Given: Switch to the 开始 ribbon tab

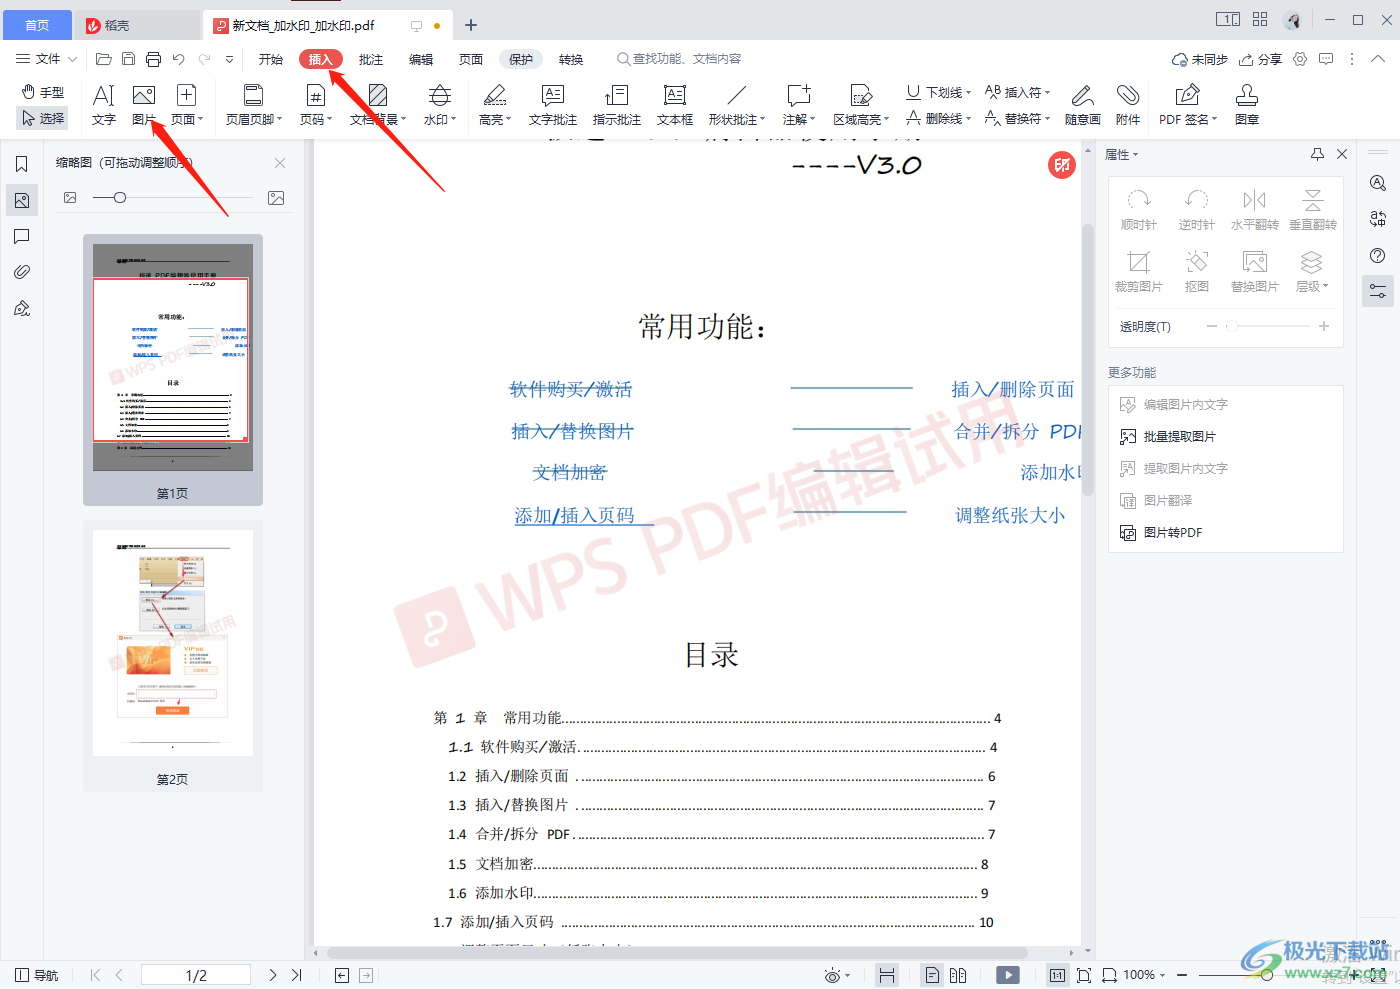Looking at the screenshot, I should 271,59.
